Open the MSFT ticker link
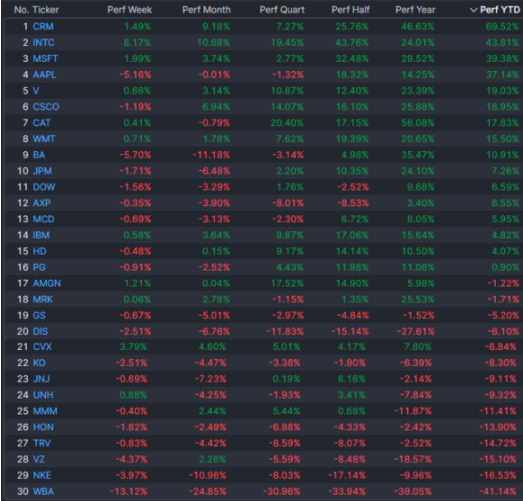 [x=45, y=58]
